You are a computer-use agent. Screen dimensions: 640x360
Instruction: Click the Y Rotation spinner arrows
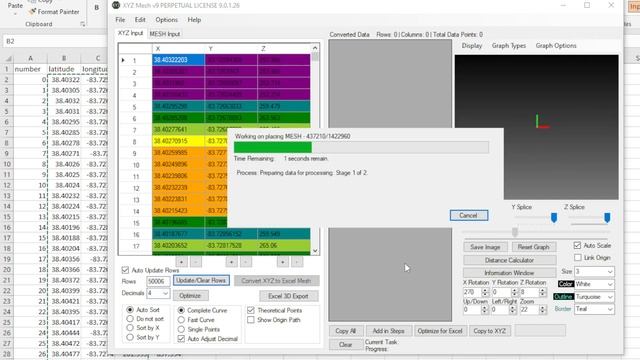(x=514, y=292)
